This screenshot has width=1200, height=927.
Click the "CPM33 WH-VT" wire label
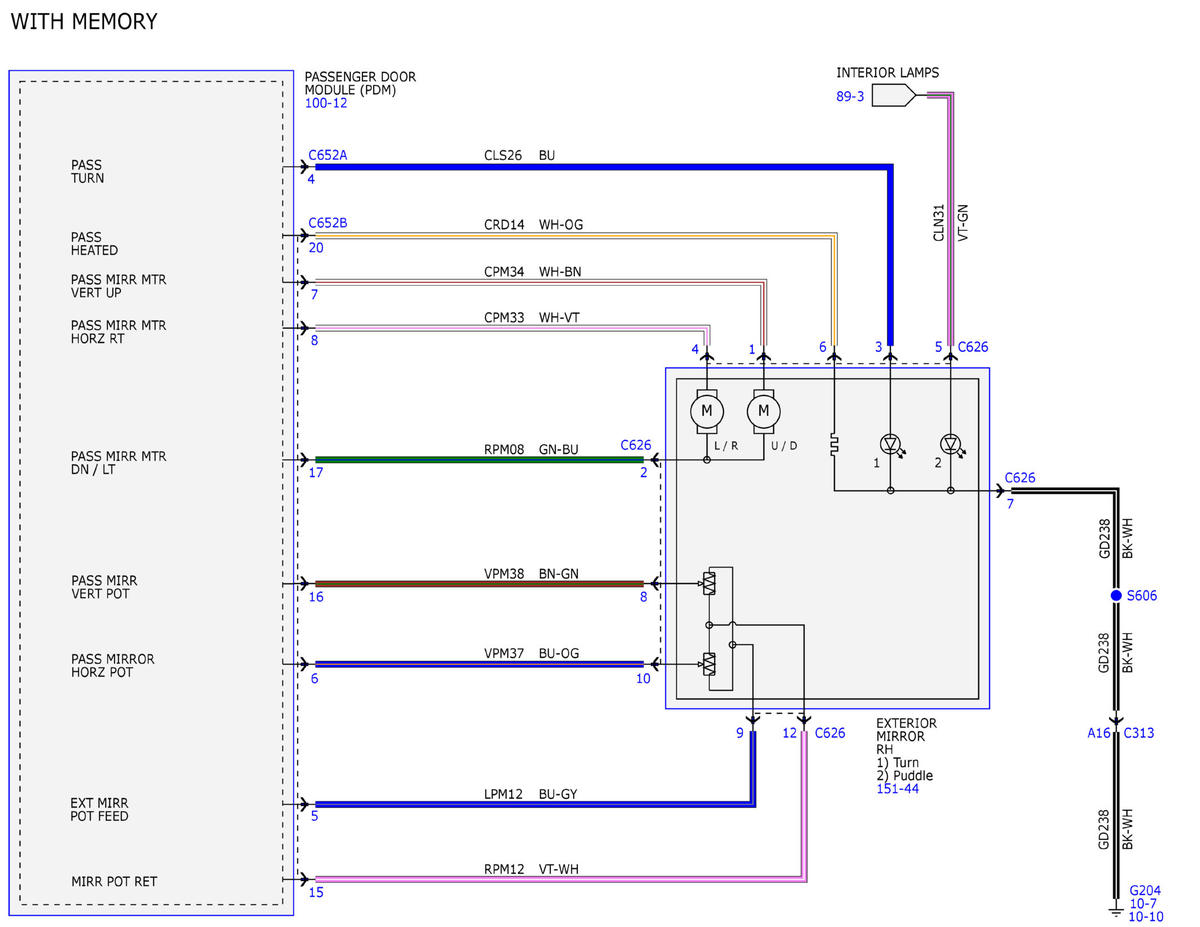point(531,317)
